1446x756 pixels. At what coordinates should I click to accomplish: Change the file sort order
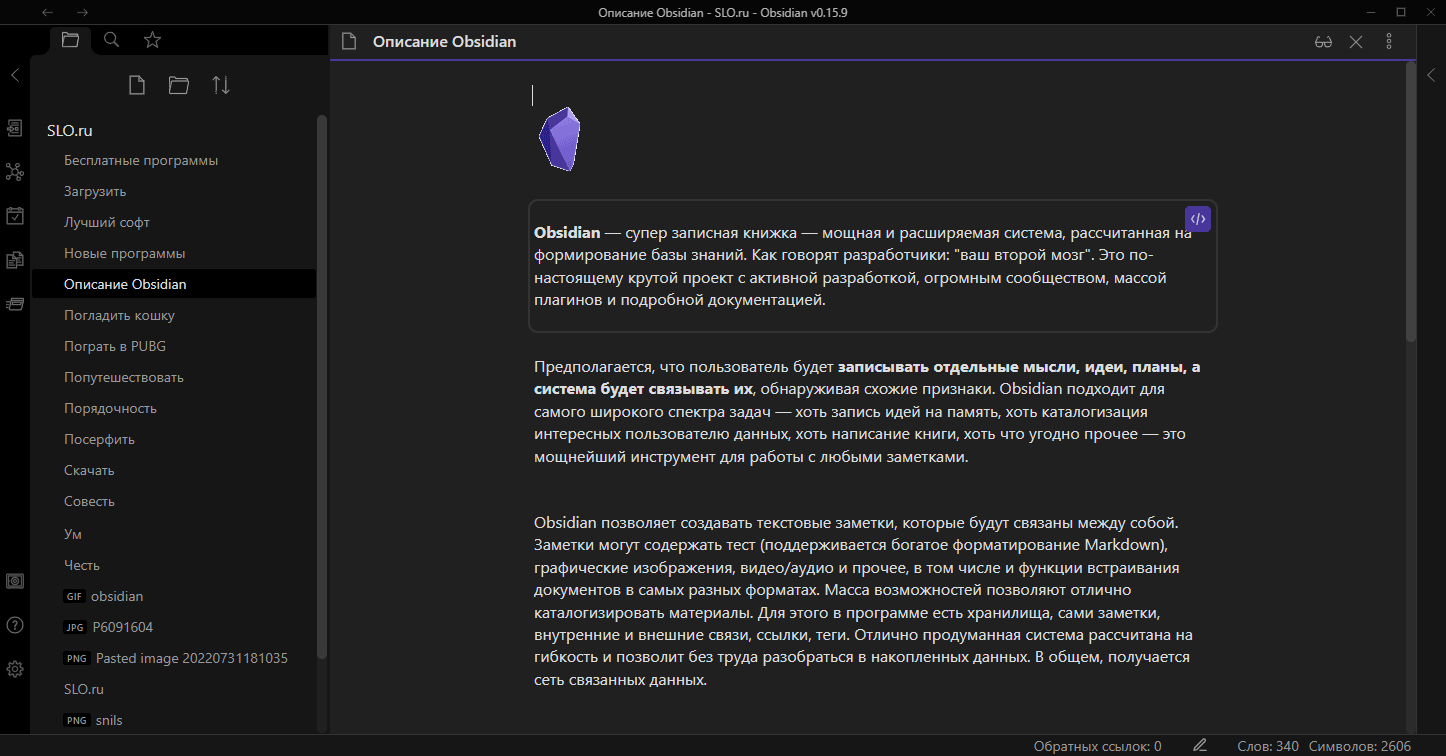tap(221, 85)
